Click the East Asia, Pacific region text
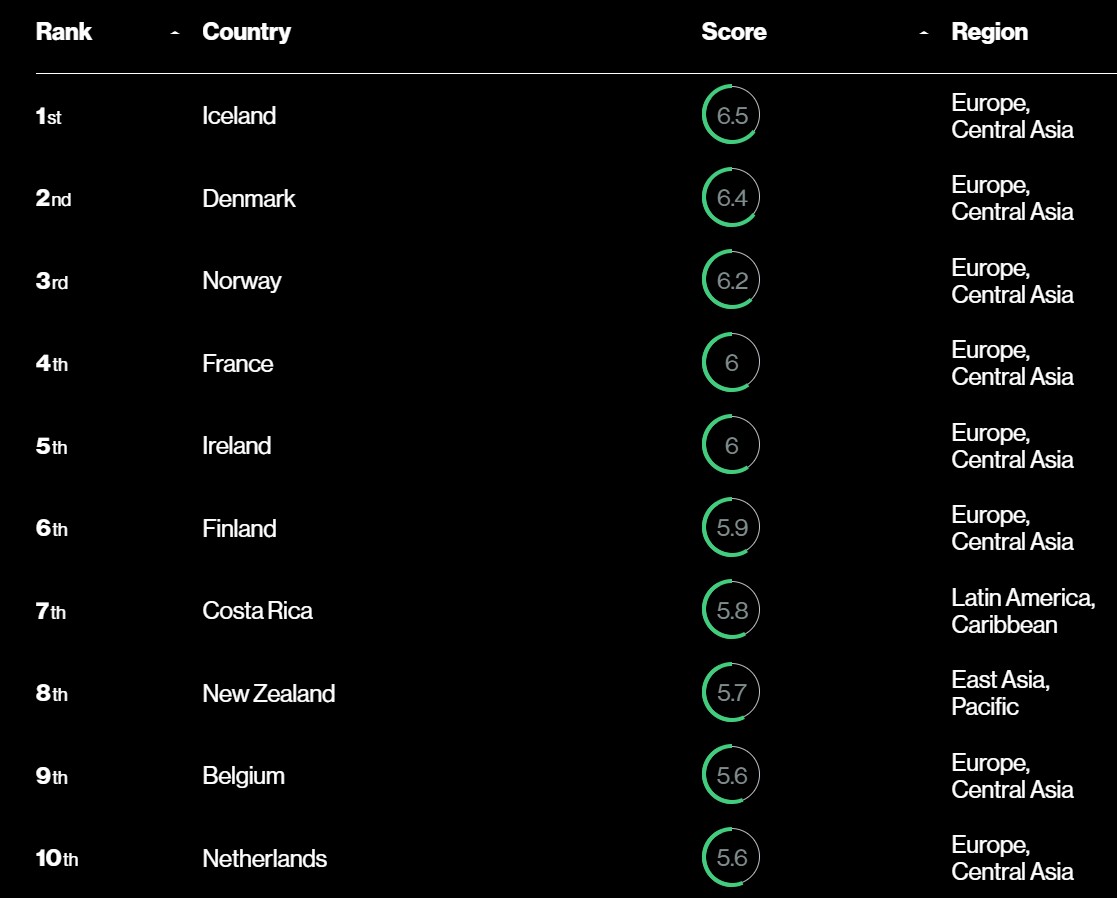 pyautogui.click(x=1000, y=693)
